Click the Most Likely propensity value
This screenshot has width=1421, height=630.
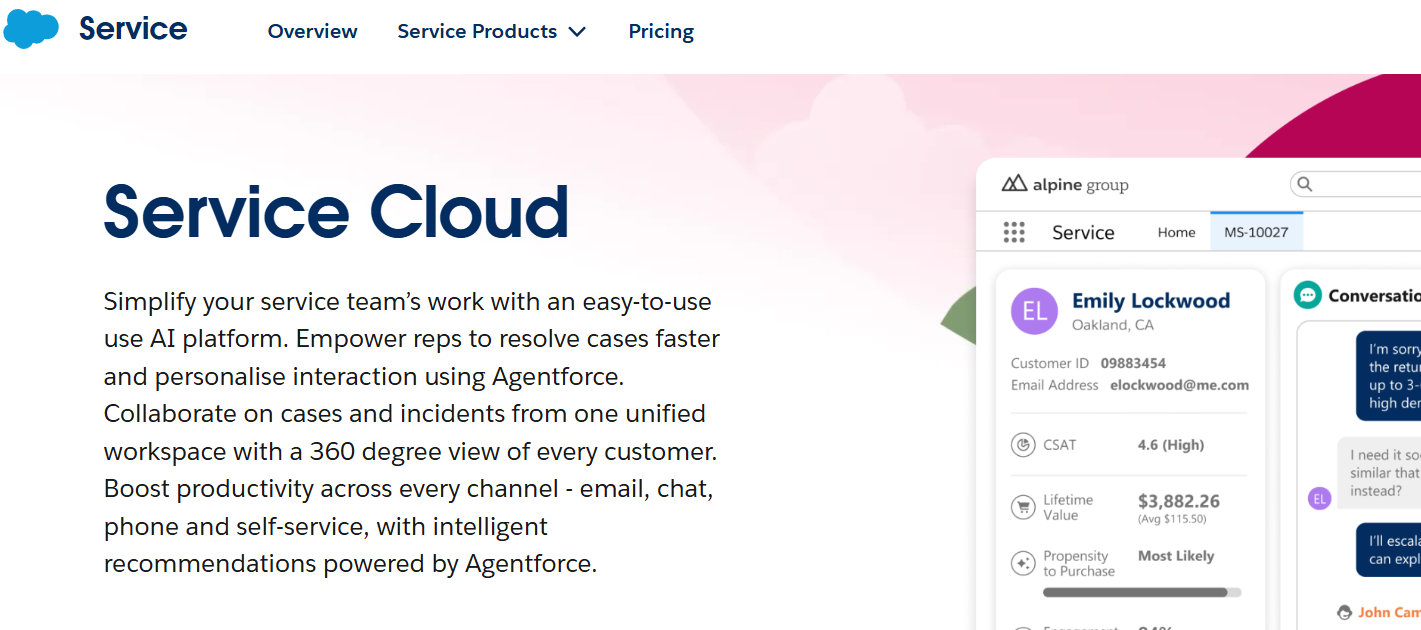point(1176,556)
